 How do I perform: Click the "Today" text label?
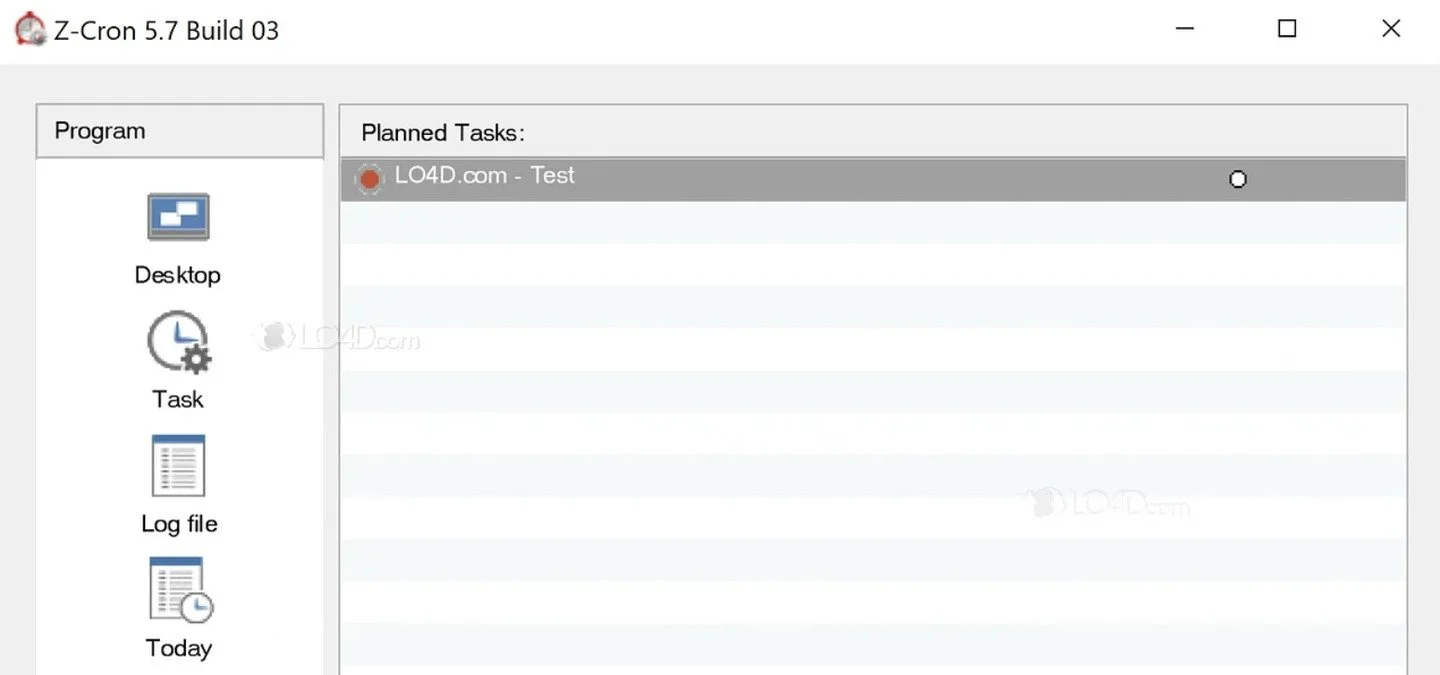point(179,648)
